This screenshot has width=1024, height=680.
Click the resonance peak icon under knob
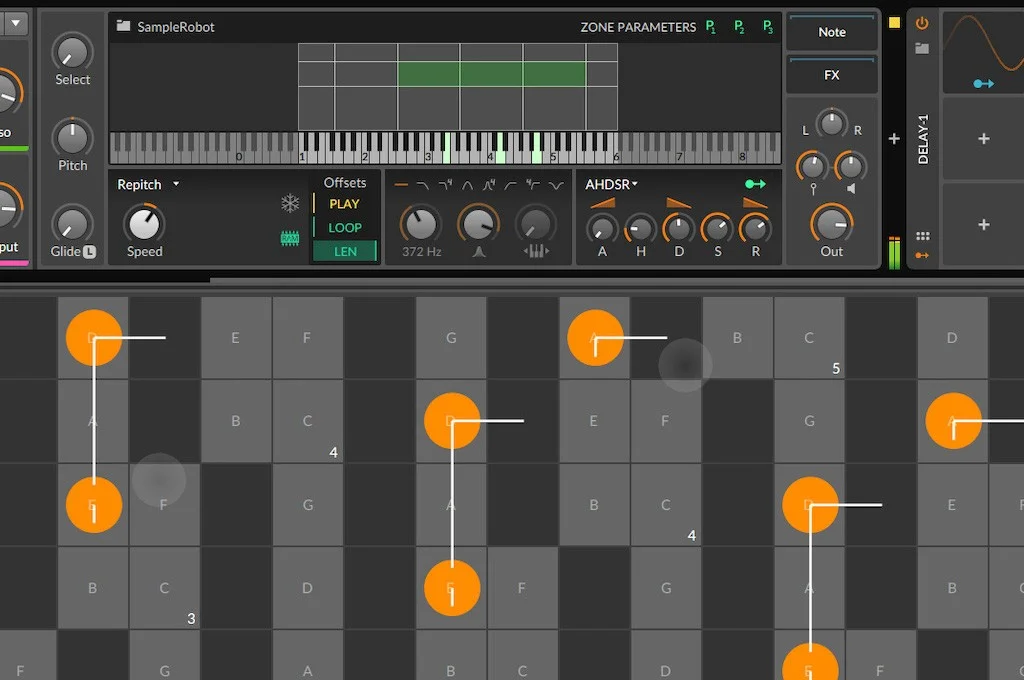[479, 251]
